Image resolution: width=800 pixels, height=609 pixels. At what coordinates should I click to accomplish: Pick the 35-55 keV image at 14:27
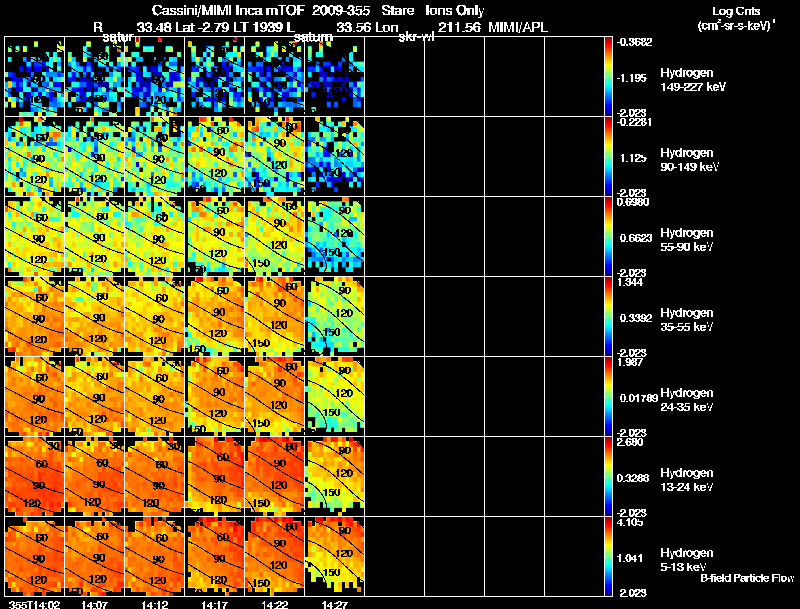click(334, 317)
